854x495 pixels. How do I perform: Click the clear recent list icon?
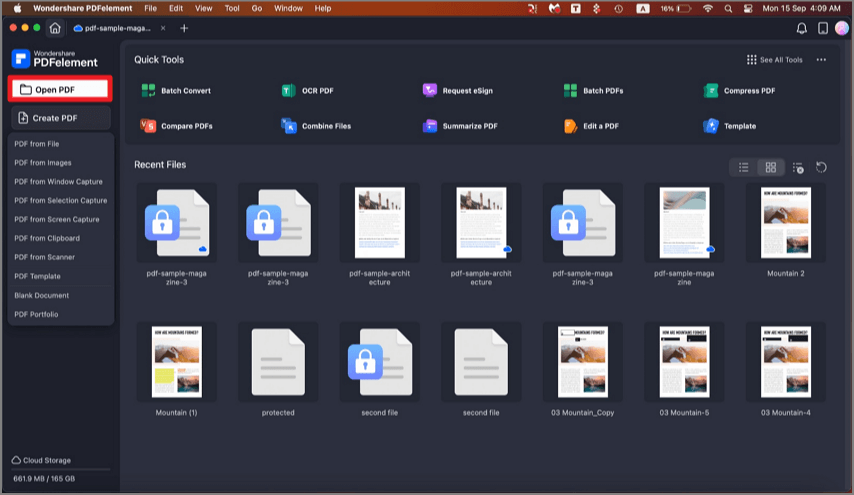[x=798, y=168]
